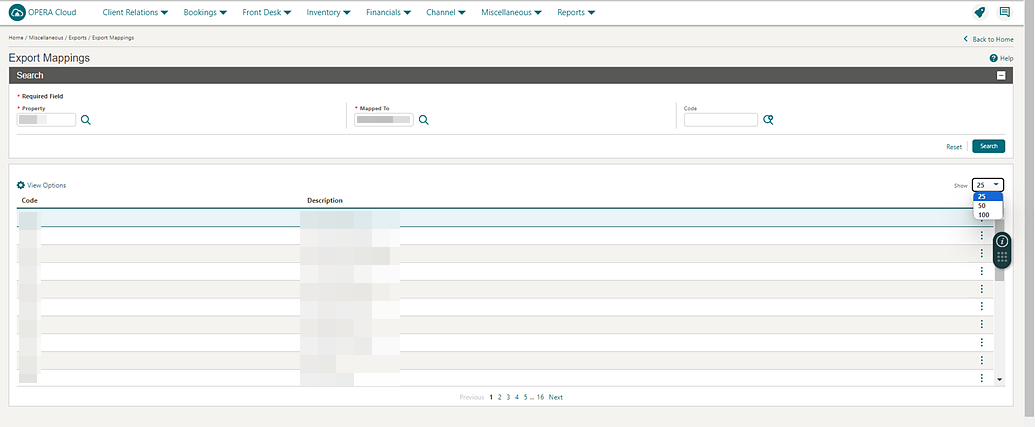Open Front Desk menu
Viewport: 1035px width, 427px height.
267,13
